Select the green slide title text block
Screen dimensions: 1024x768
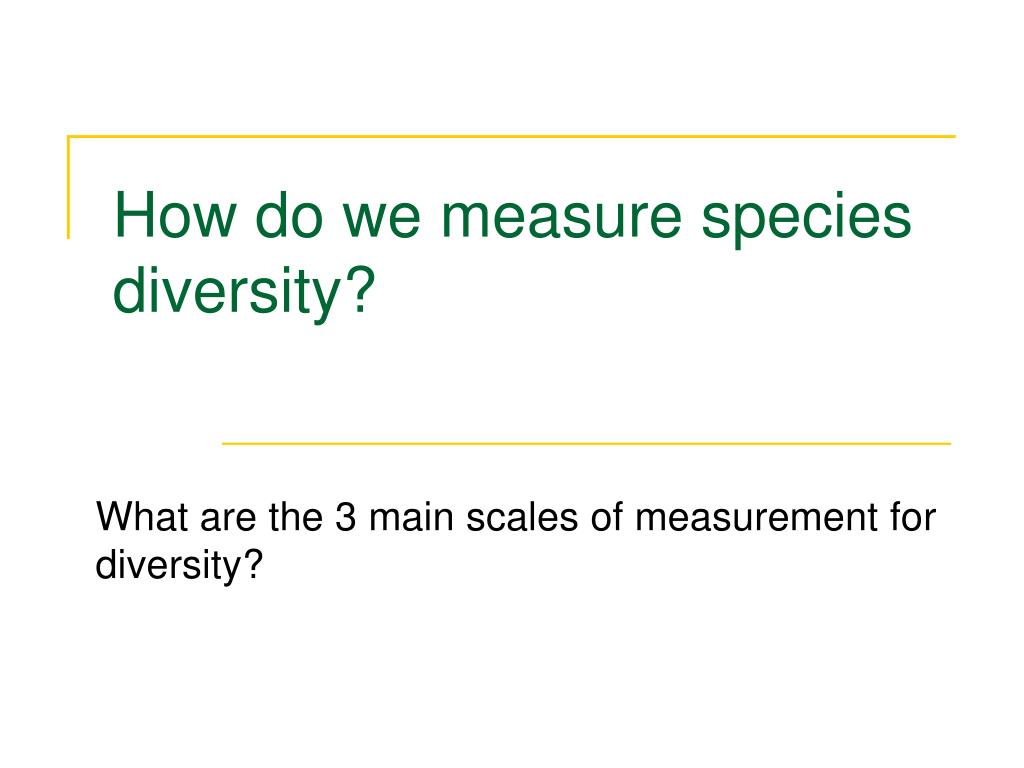[513, 253]
